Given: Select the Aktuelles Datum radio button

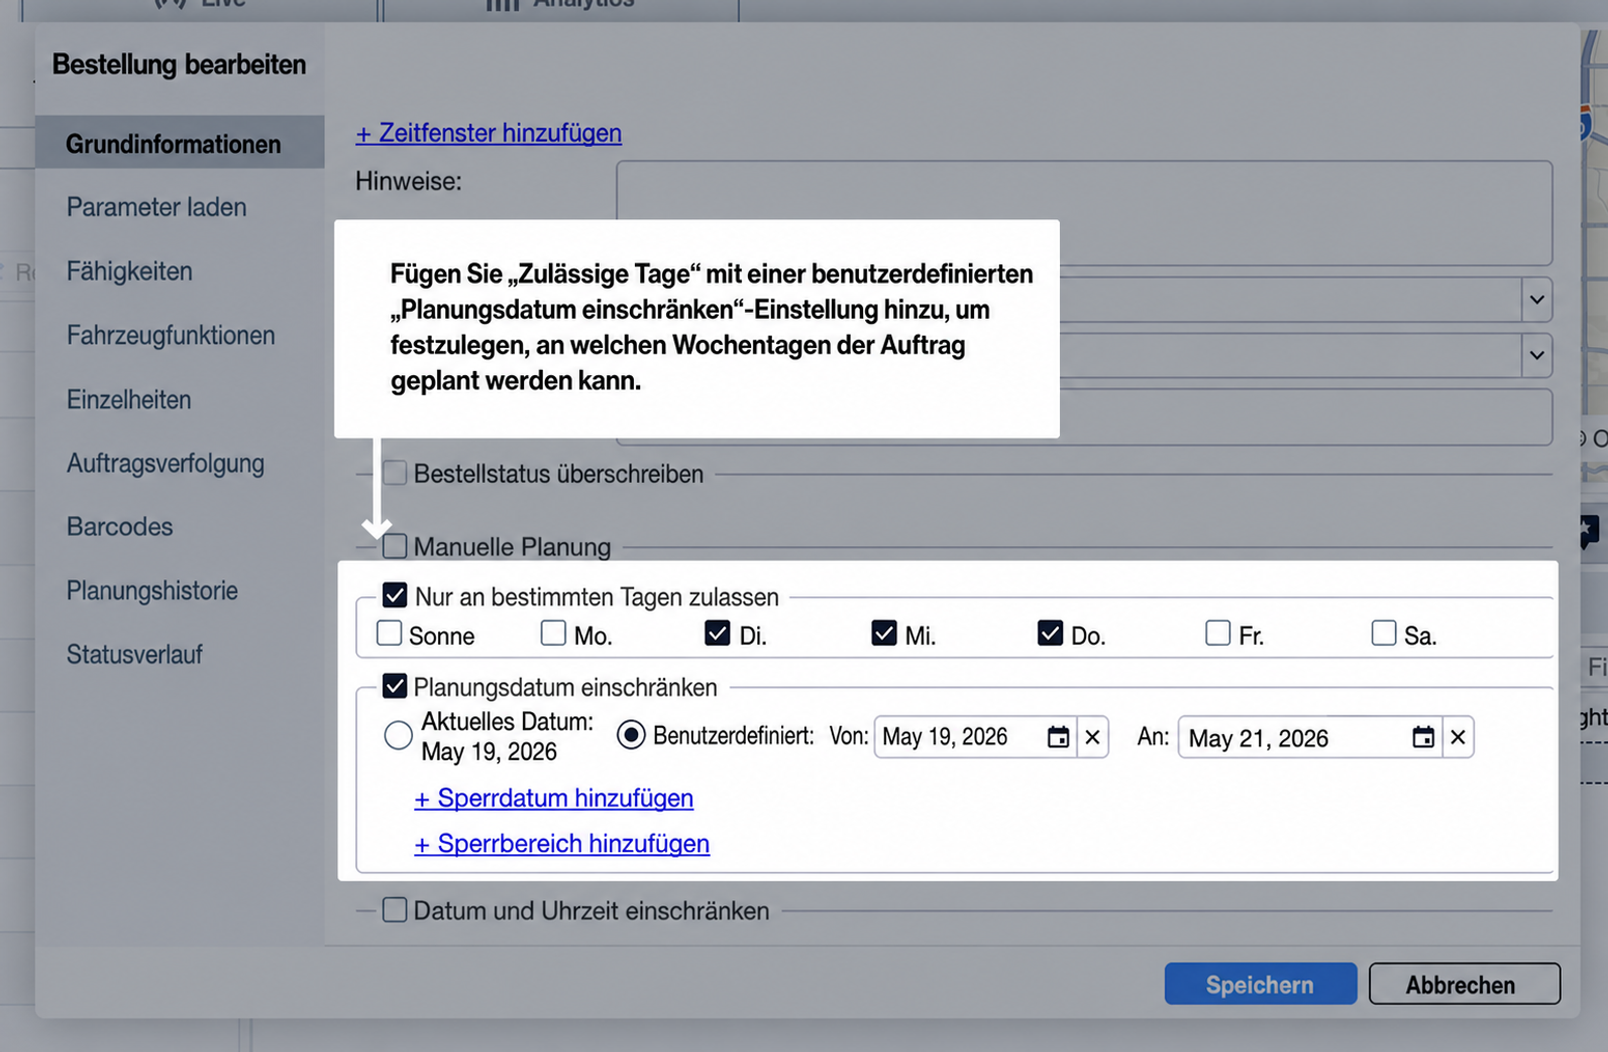Looking at the screenshot, I should point(398,736).
